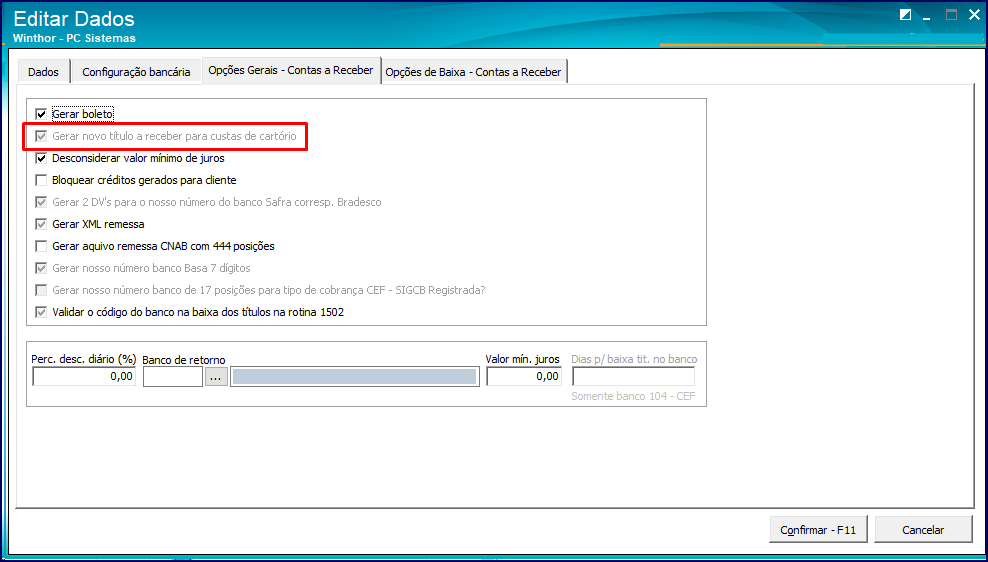
Task: Toggle Gerar nosso número banco Basa checkbox
Action: pos(42,268)
